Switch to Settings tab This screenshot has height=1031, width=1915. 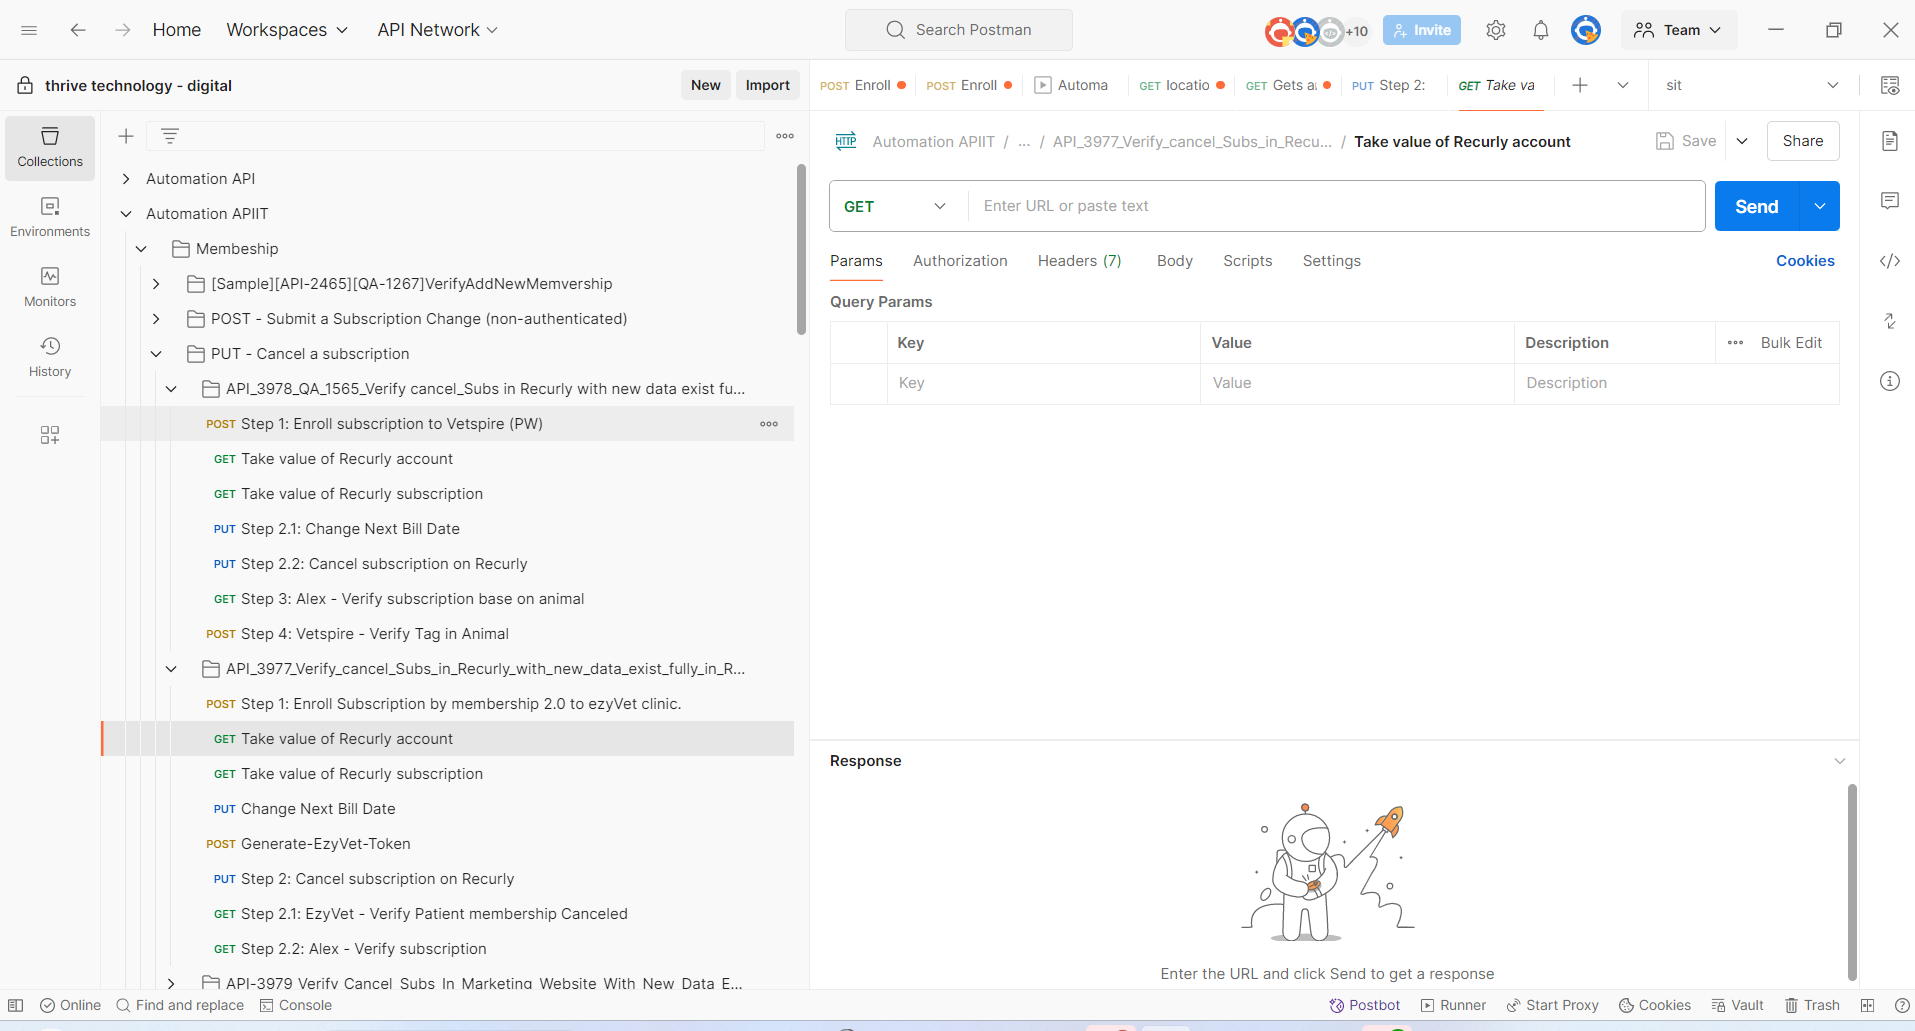click(x=1331, y=261)
